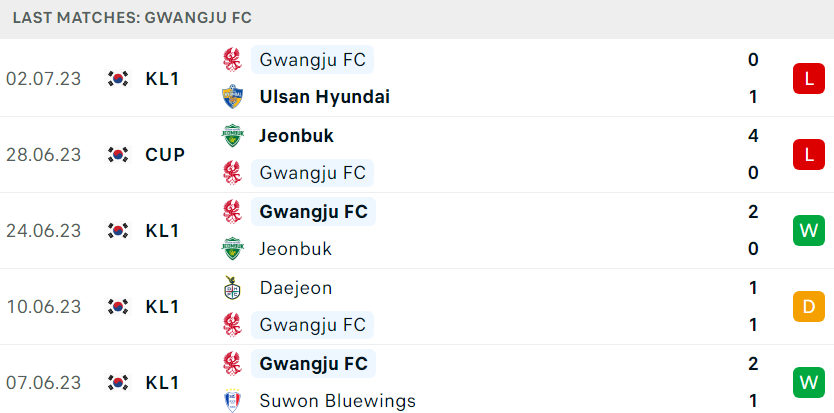Click Jeonbuk crest in the 24.06.23 match

click(232, 249)
